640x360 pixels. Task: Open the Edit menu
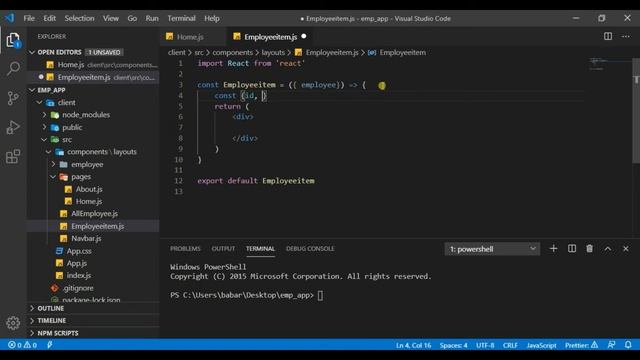click(49, 18)
